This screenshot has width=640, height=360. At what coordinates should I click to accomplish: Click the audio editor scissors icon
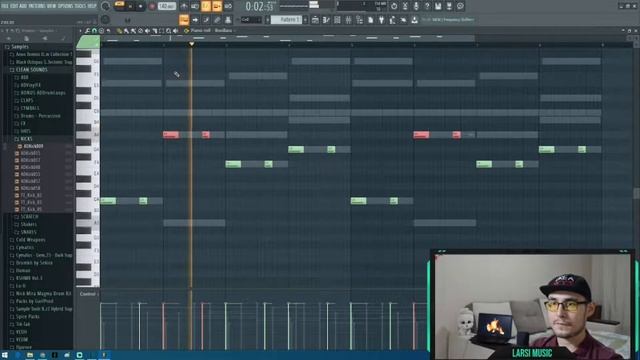click(x=405, y=6)
